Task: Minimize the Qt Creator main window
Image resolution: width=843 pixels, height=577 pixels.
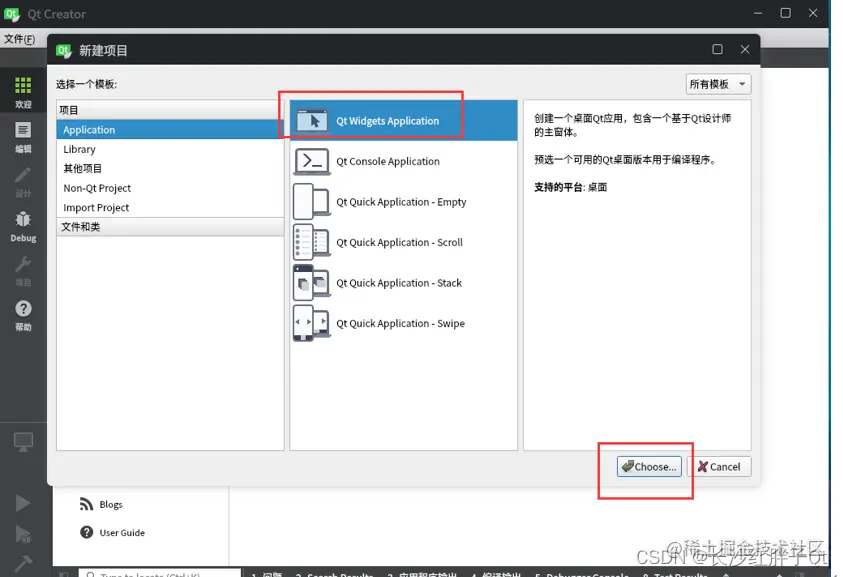Action: pos(758,13)
